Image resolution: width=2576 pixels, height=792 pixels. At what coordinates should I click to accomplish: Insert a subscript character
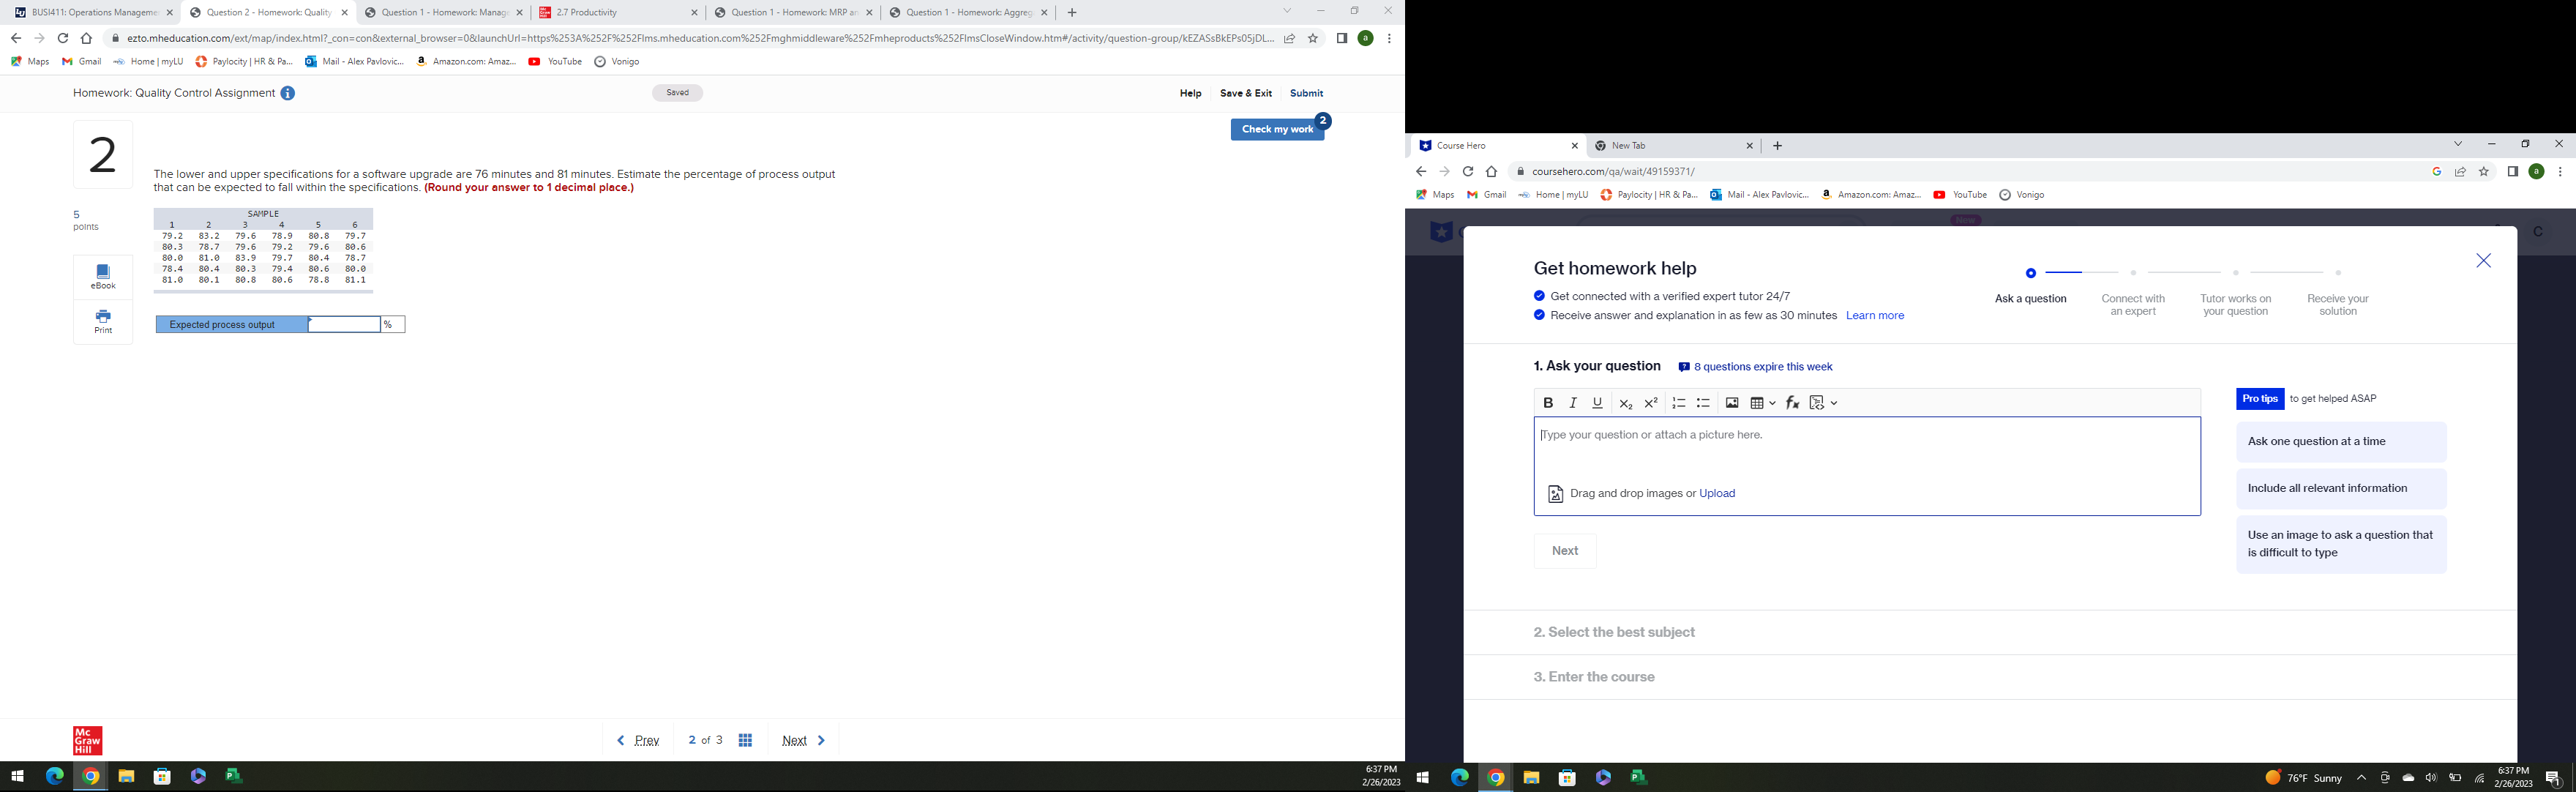coord(1626,403)
